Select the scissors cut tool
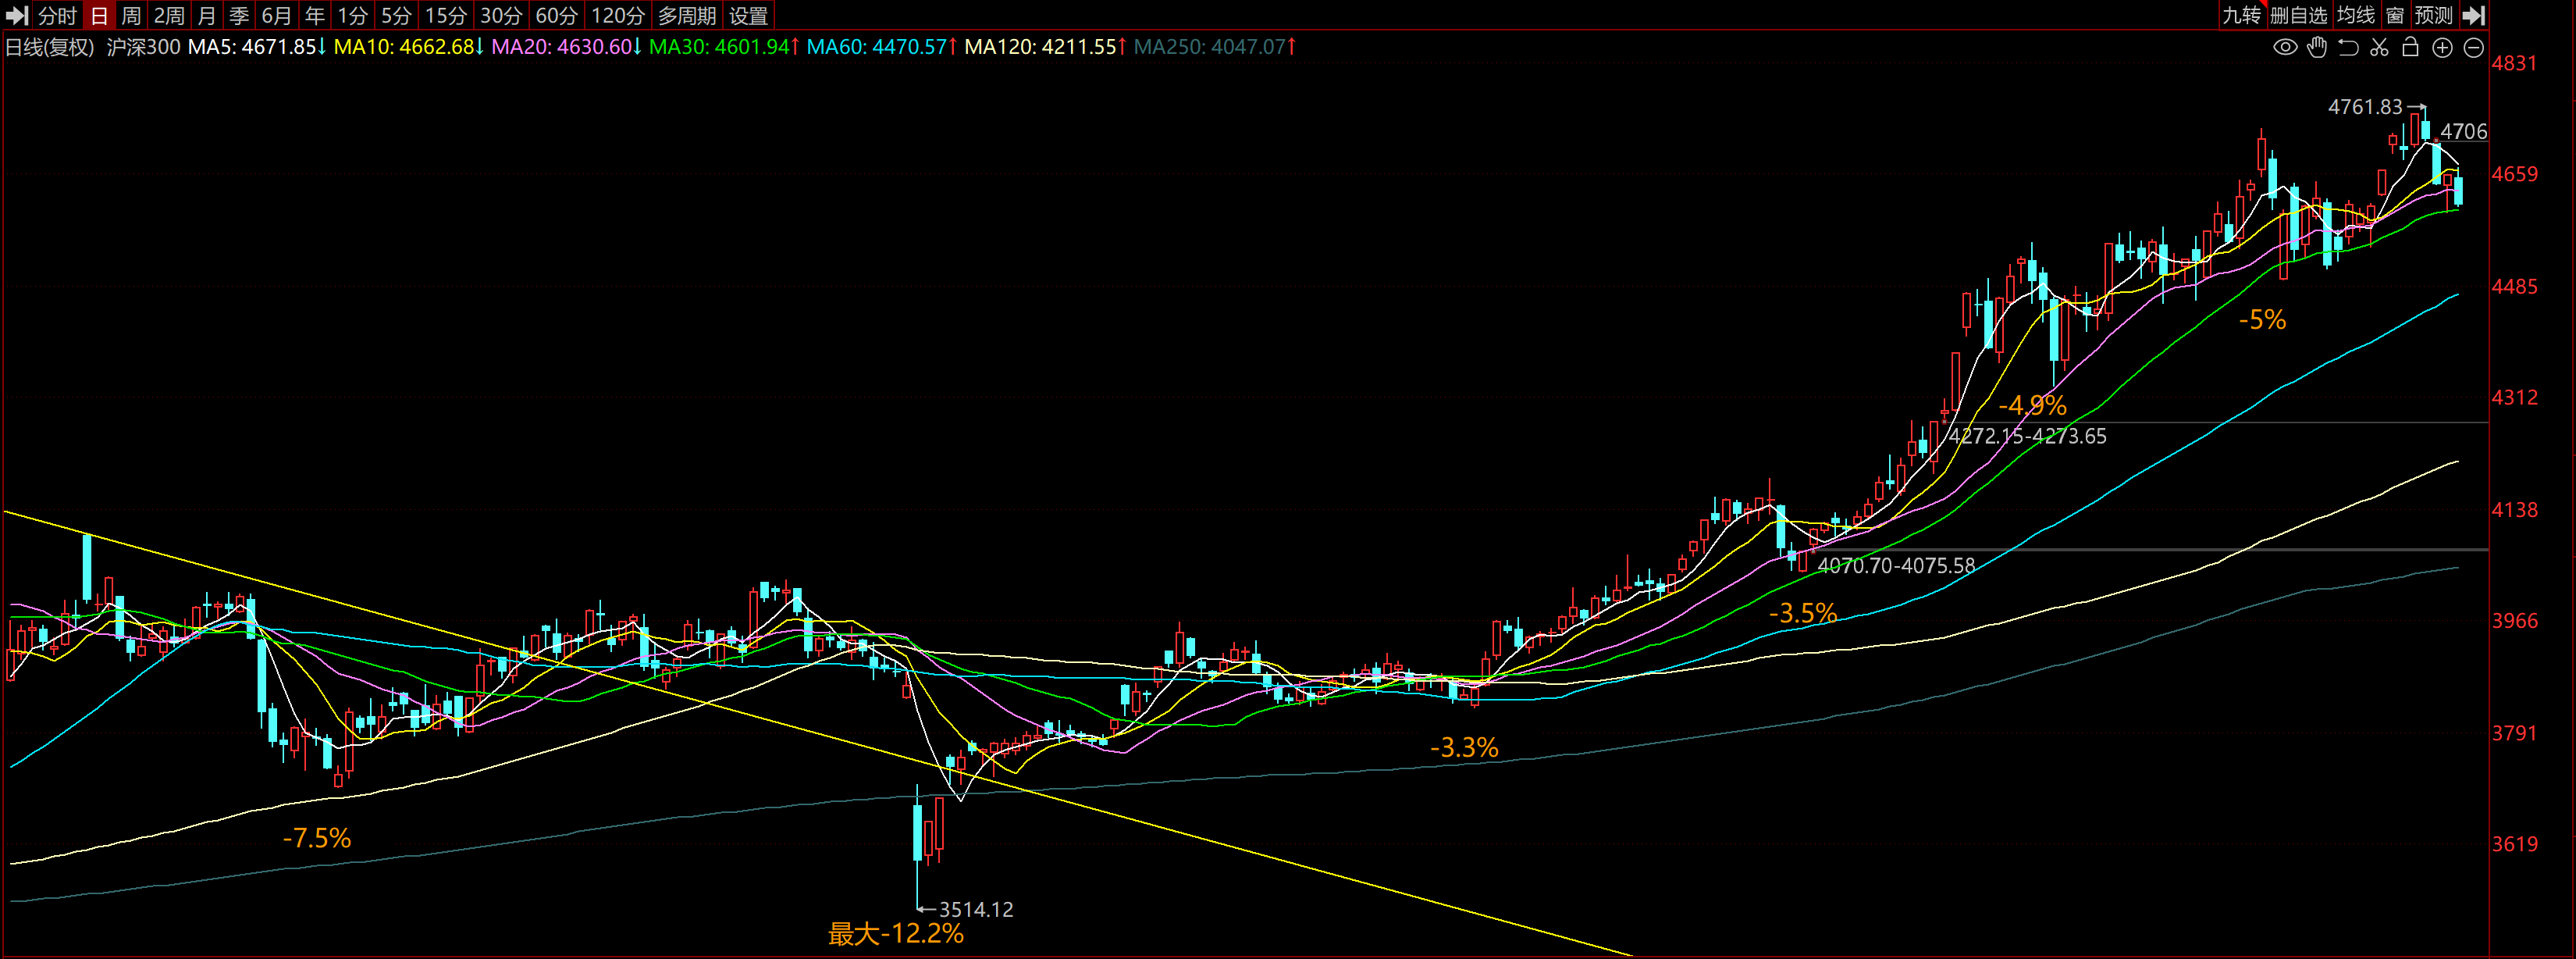The width and height of the screenshot is (2576, 959). tap(2379, 47)
